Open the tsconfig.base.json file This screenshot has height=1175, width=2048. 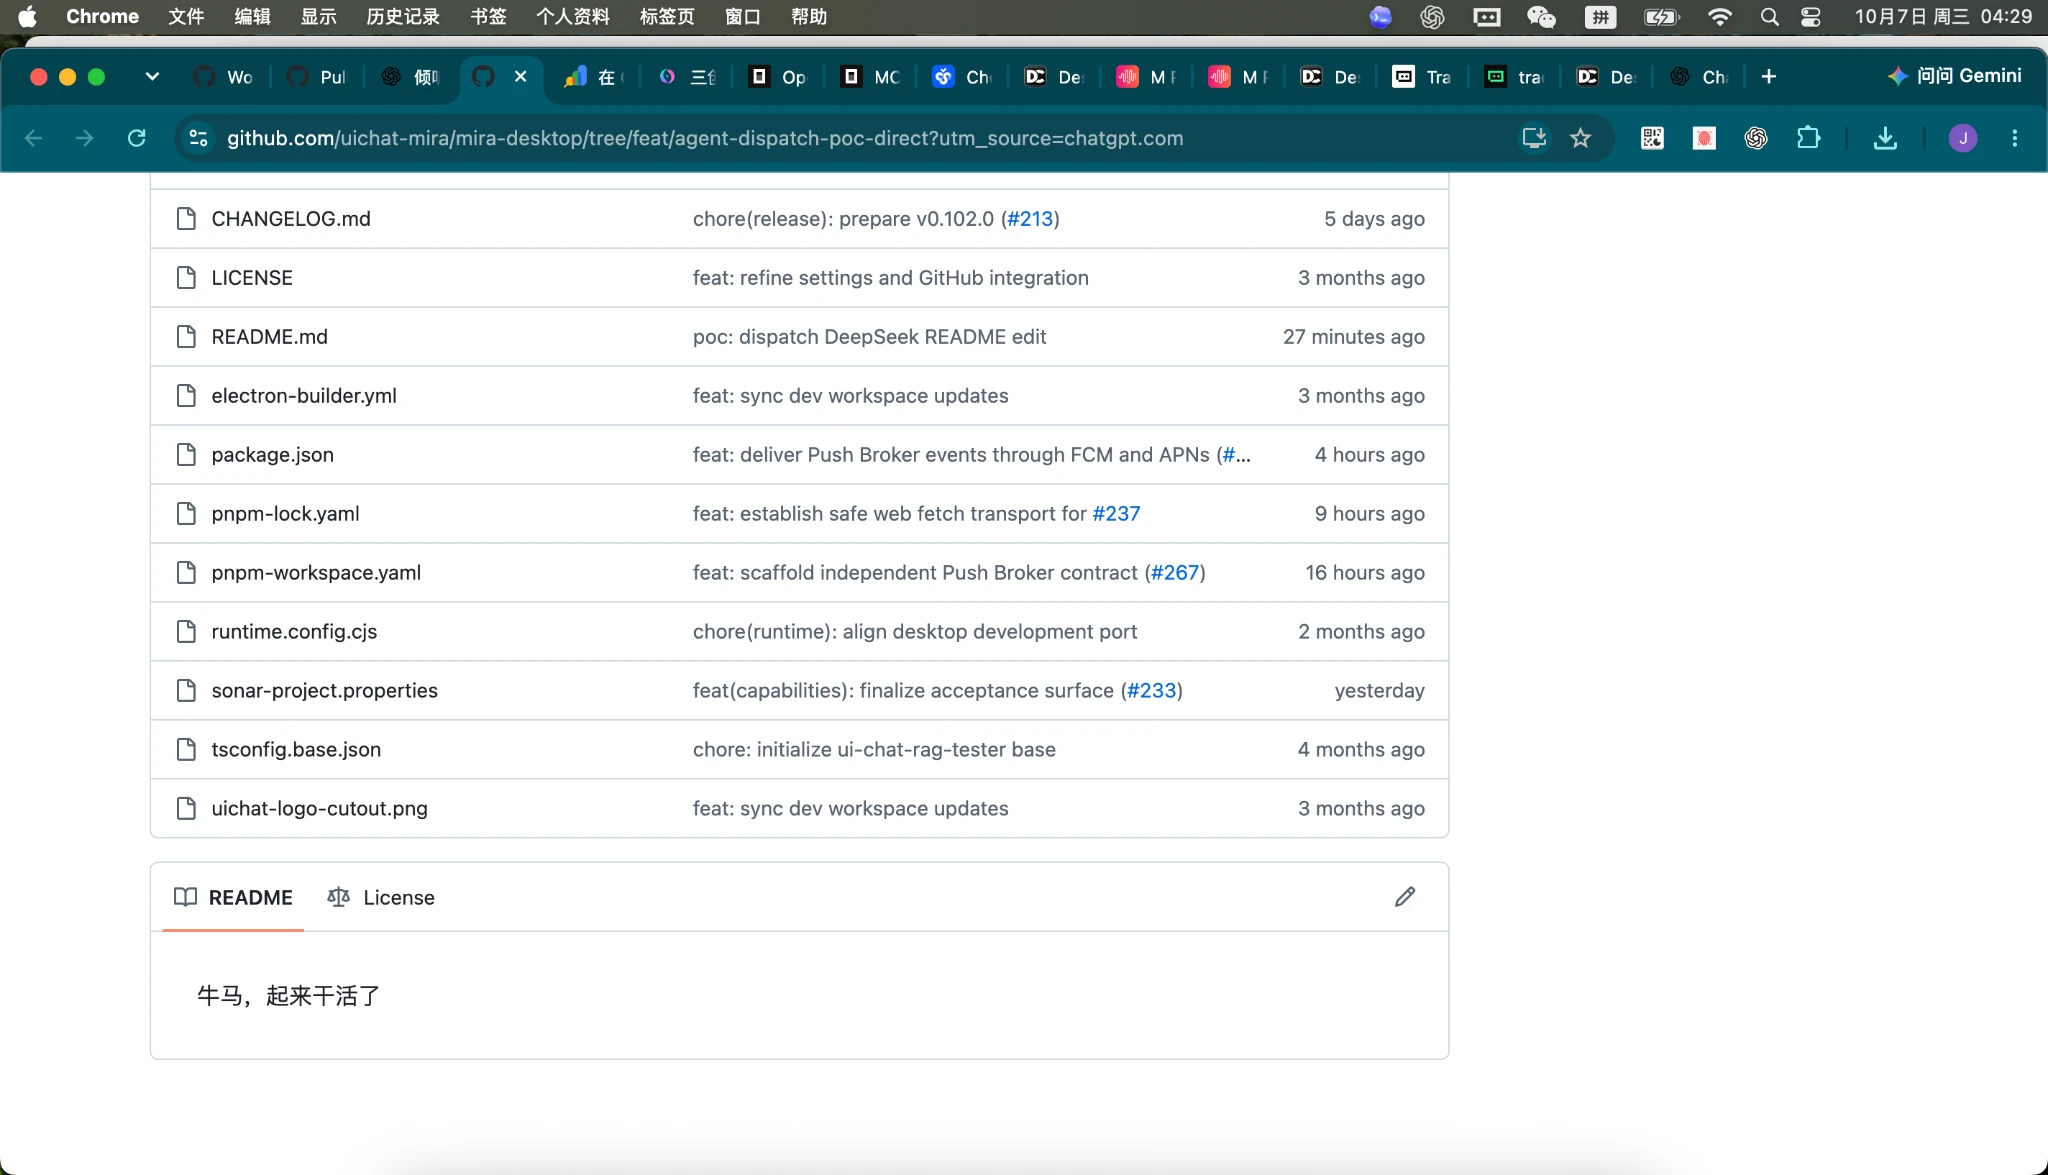tap(296, 750)
